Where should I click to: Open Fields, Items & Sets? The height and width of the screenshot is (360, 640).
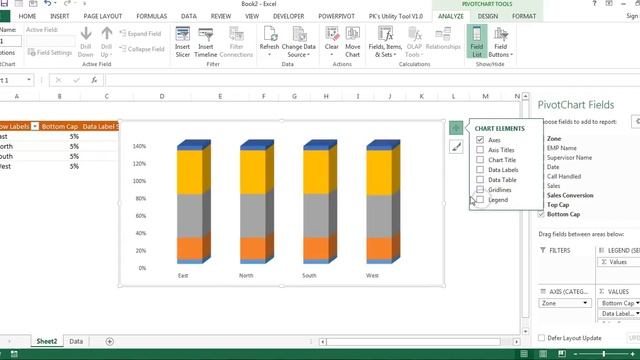(x=385, y=42)
